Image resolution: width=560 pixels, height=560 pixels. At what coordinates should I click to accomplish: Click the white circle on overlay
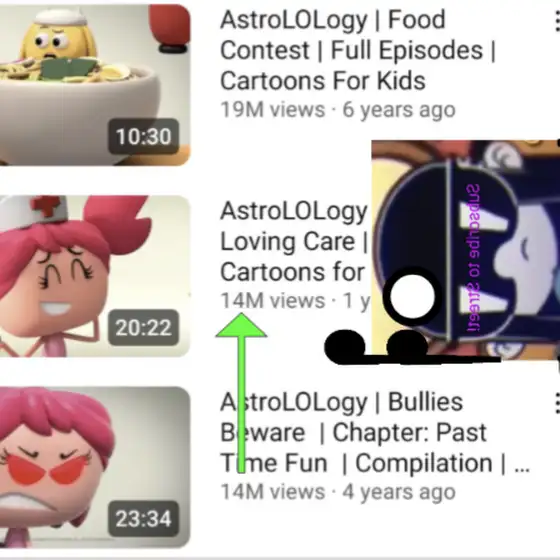tap(412, 296)
